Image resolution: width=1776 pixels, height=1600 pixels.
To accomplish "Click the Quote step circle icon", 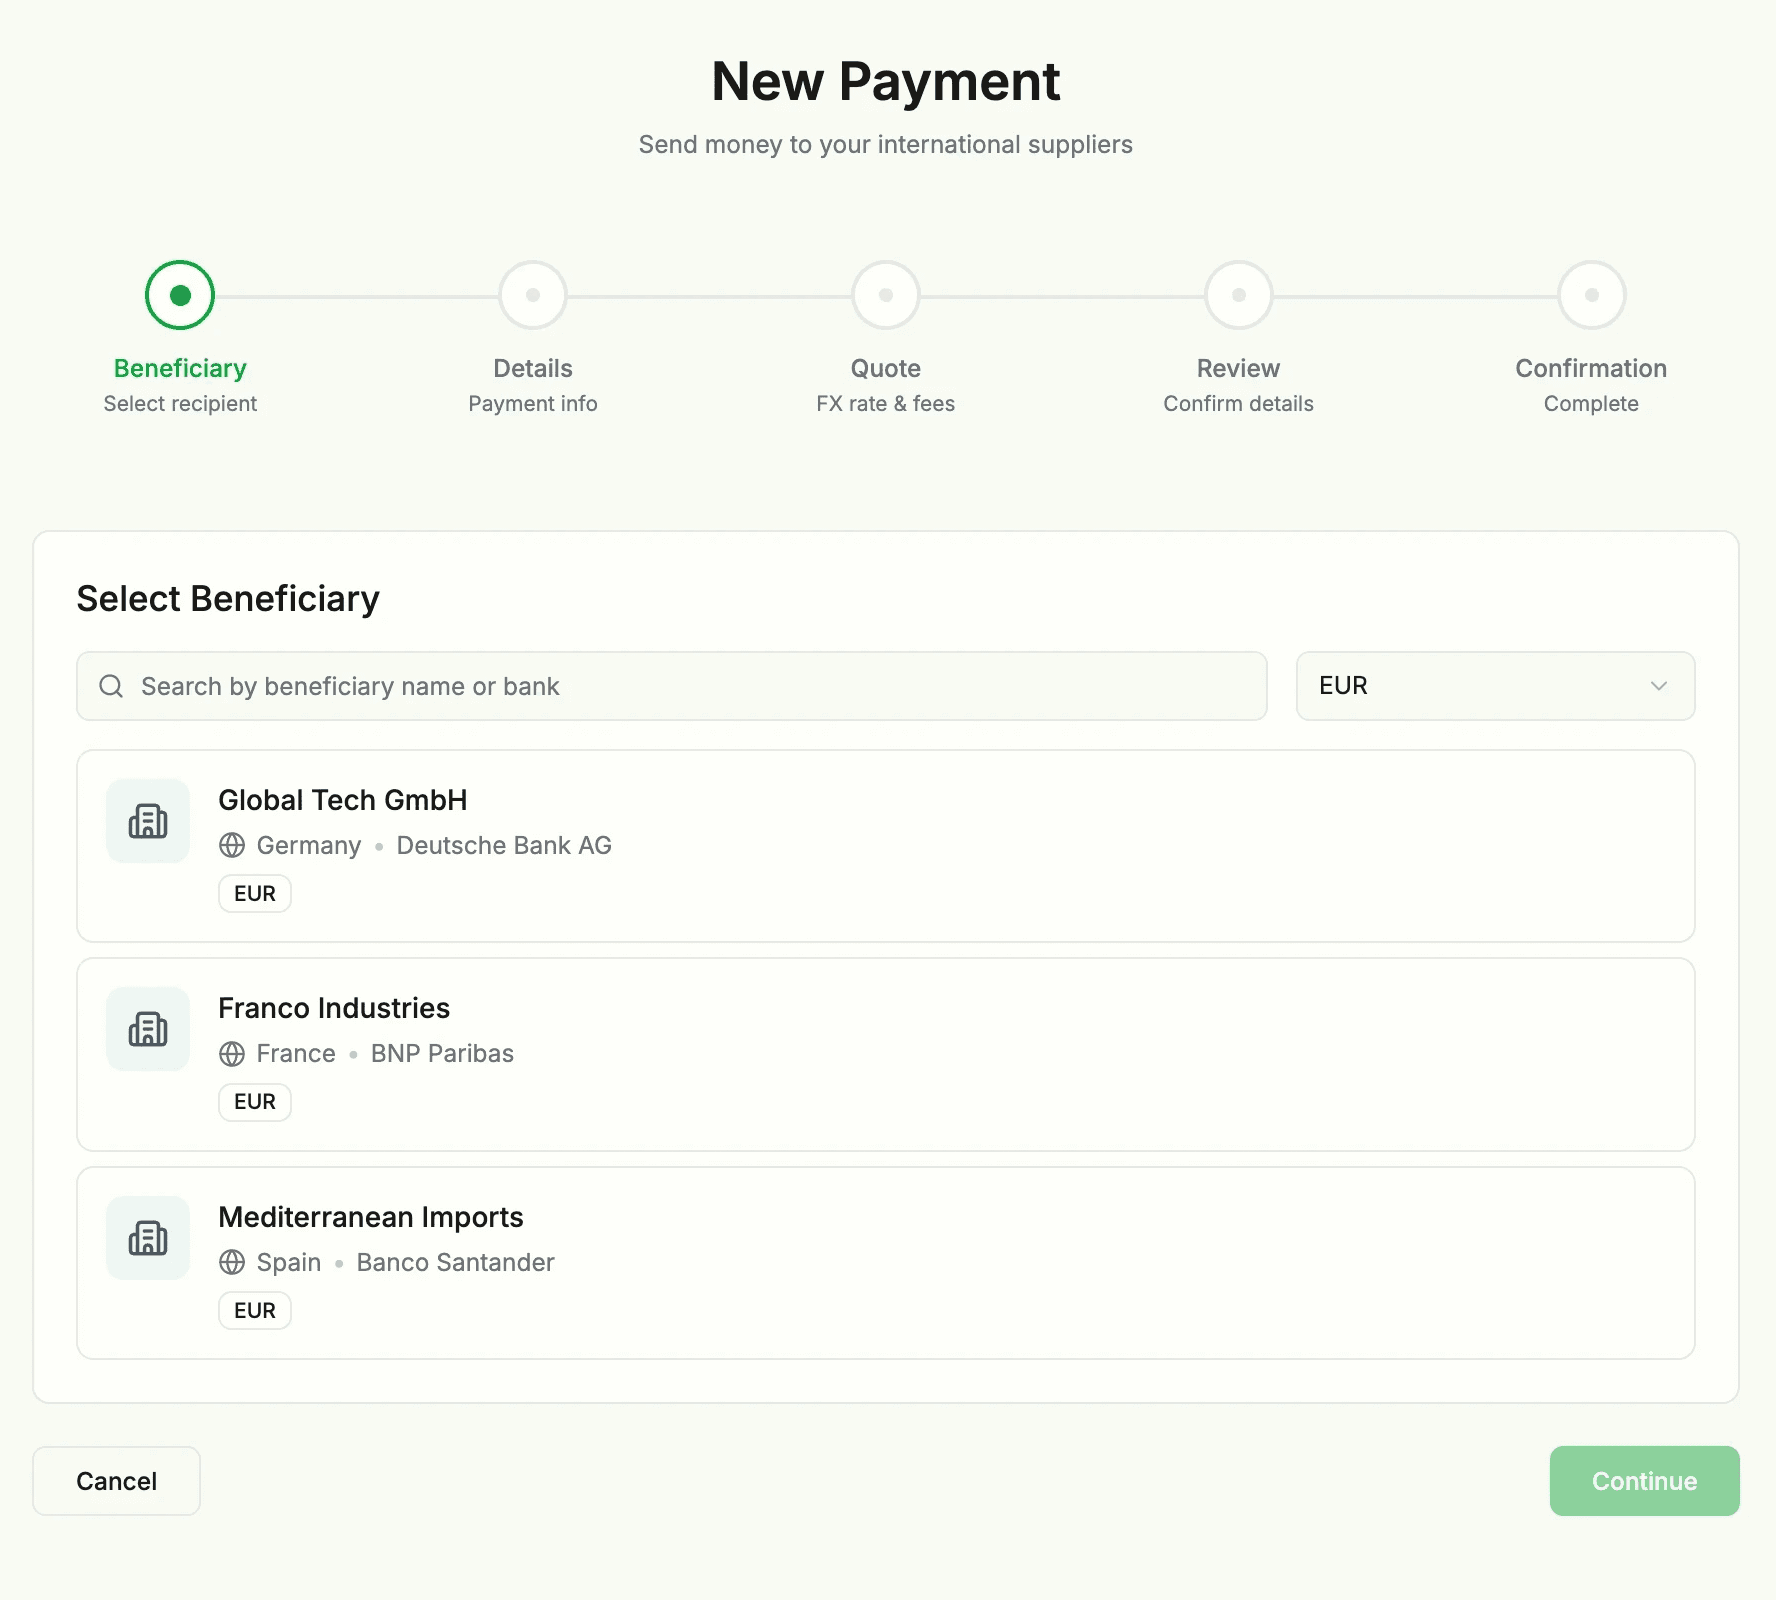I will point(885,294).
